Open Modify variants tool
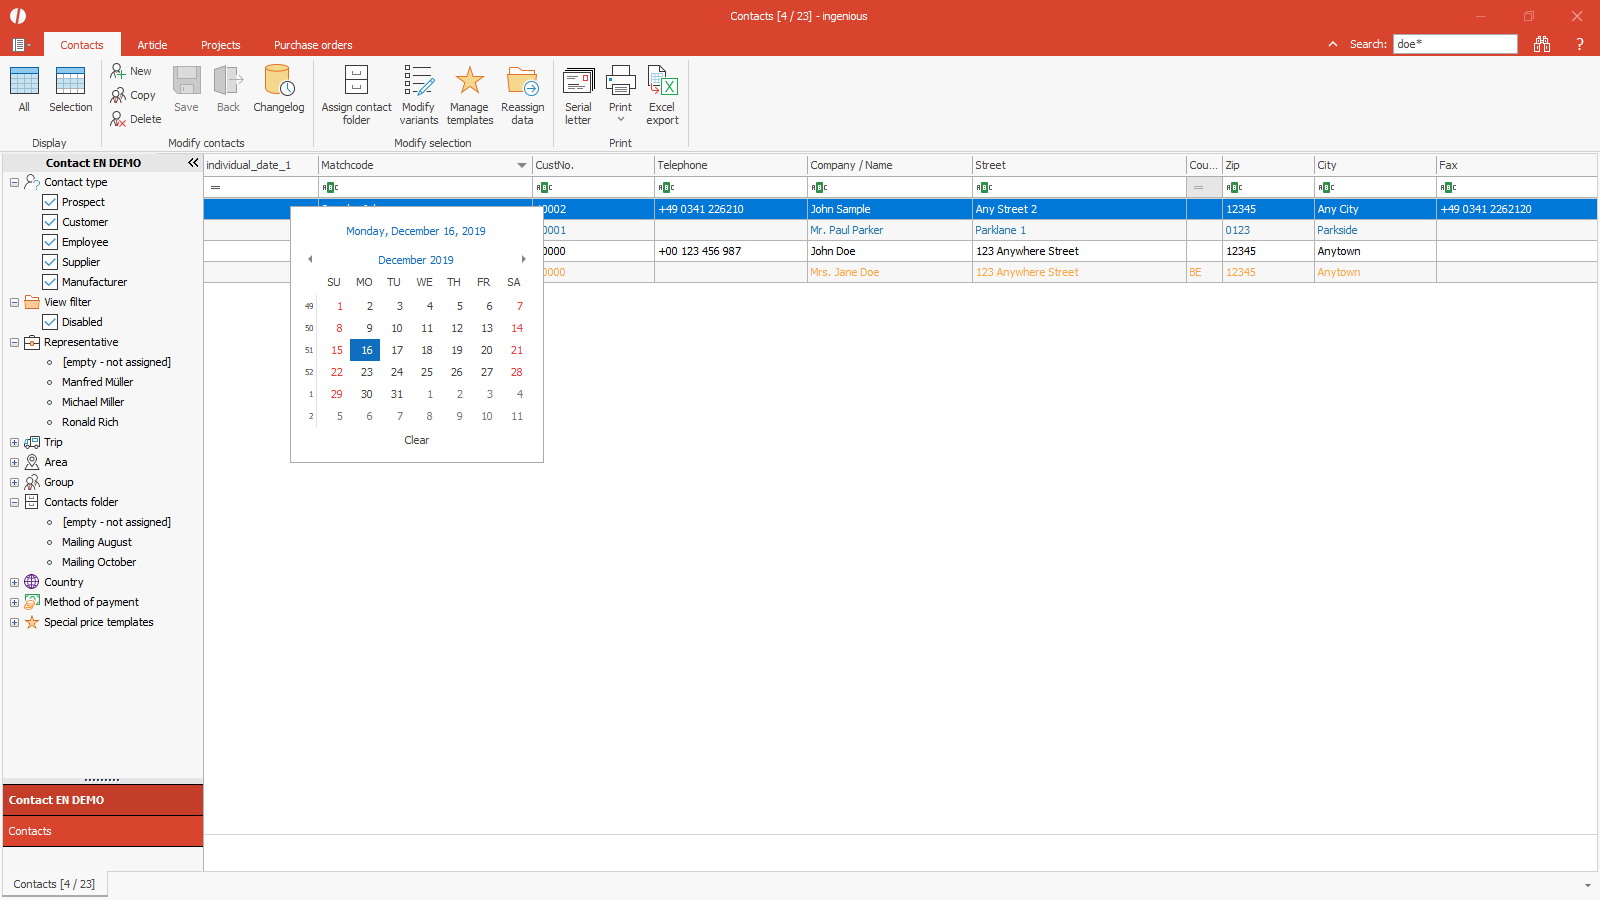Screen dimensions: 1600x900 (x=418, y=82)
